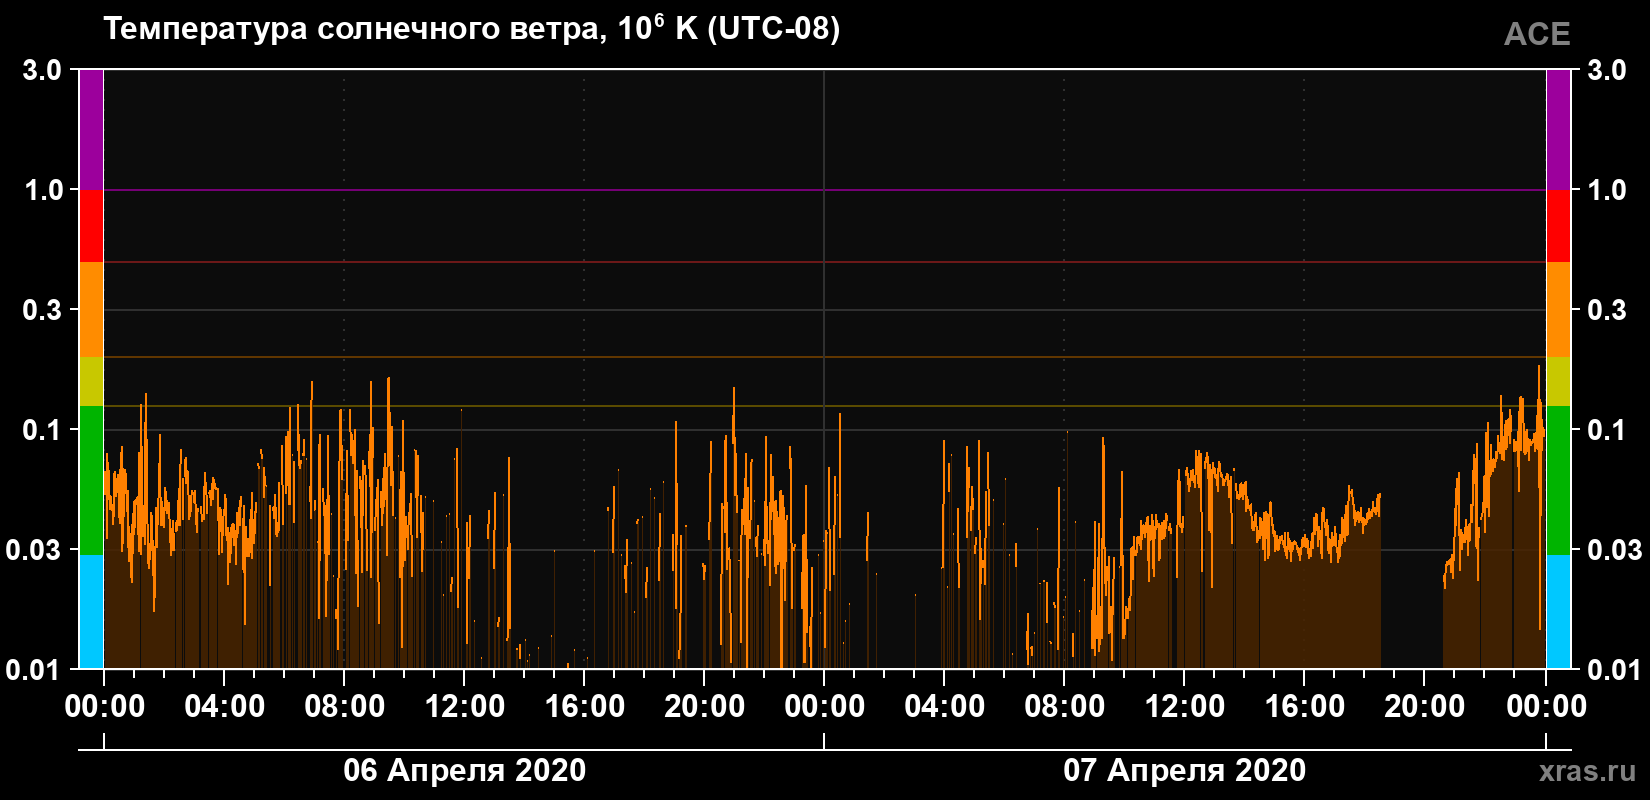1650x800 pixels.
Task: Click the 0.3 value on the right axis
Action: point(1607,310)
